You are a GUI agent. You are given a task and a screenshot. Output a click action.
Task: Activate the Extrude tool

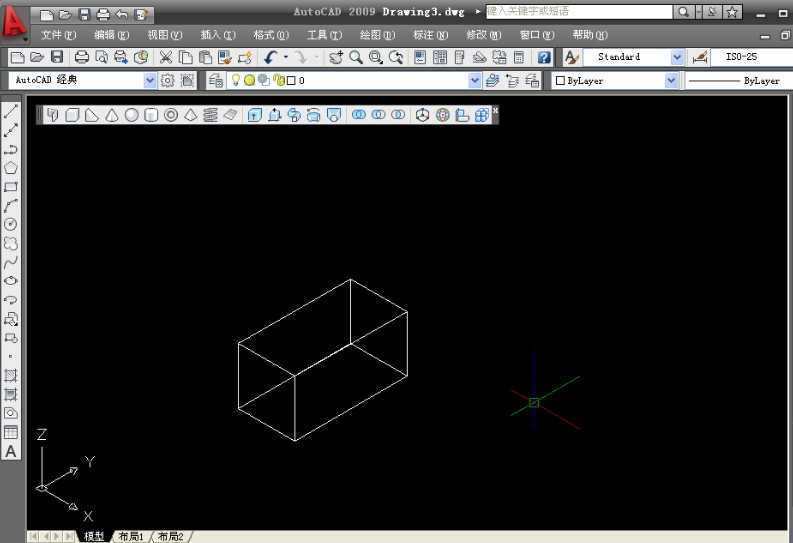tap(254, 115)
